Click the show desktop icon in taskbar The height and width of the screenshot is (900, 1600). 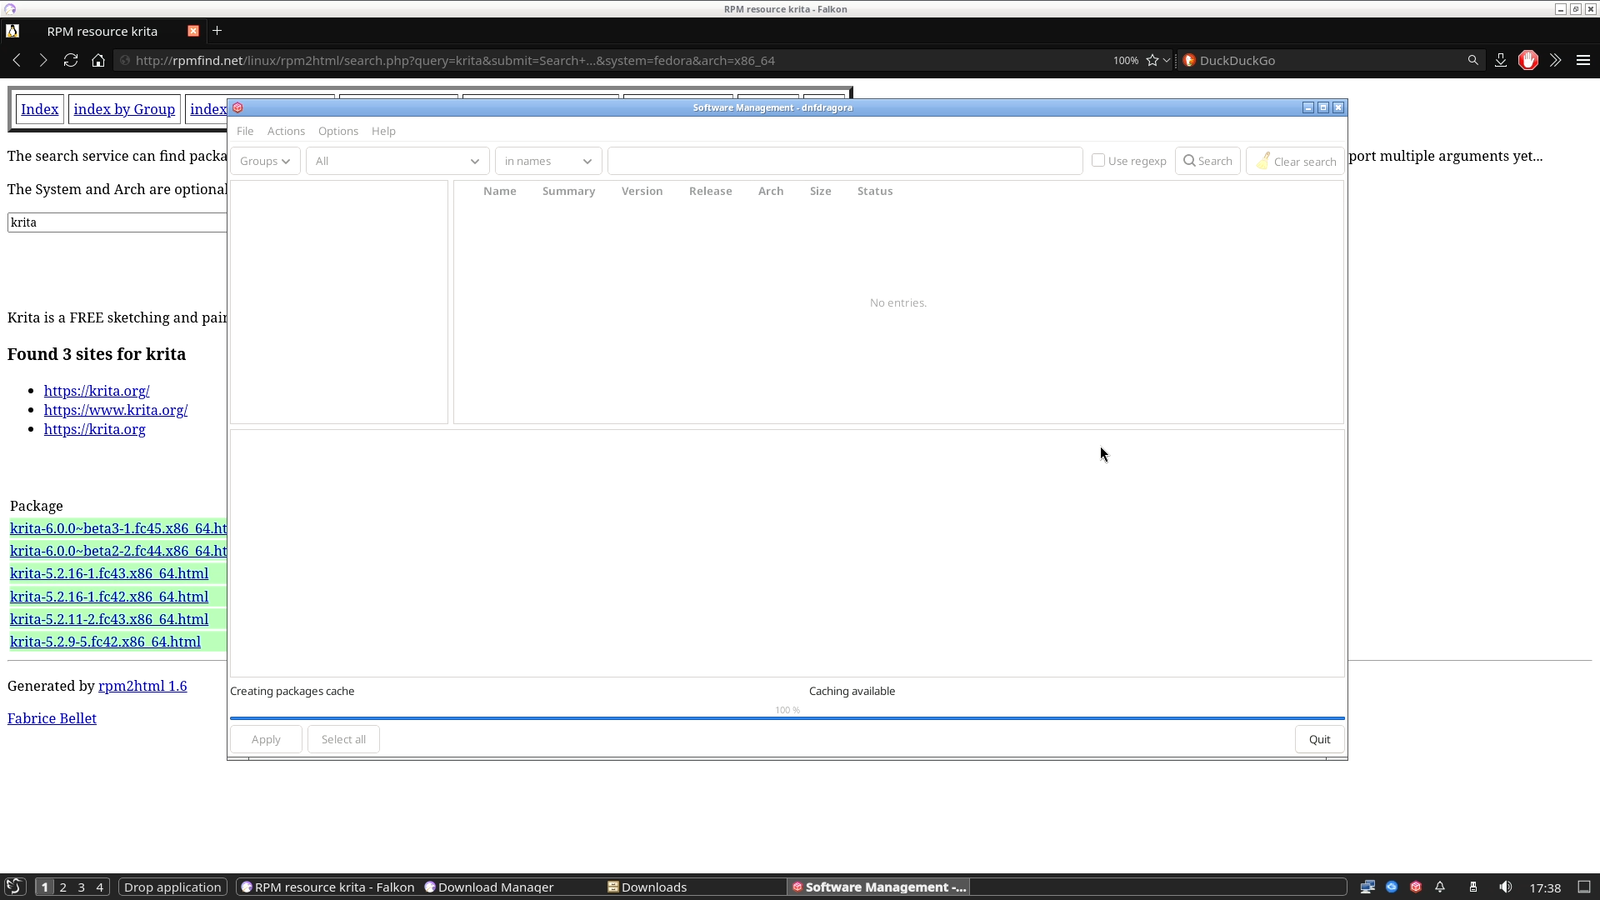tap(1584, 887)
